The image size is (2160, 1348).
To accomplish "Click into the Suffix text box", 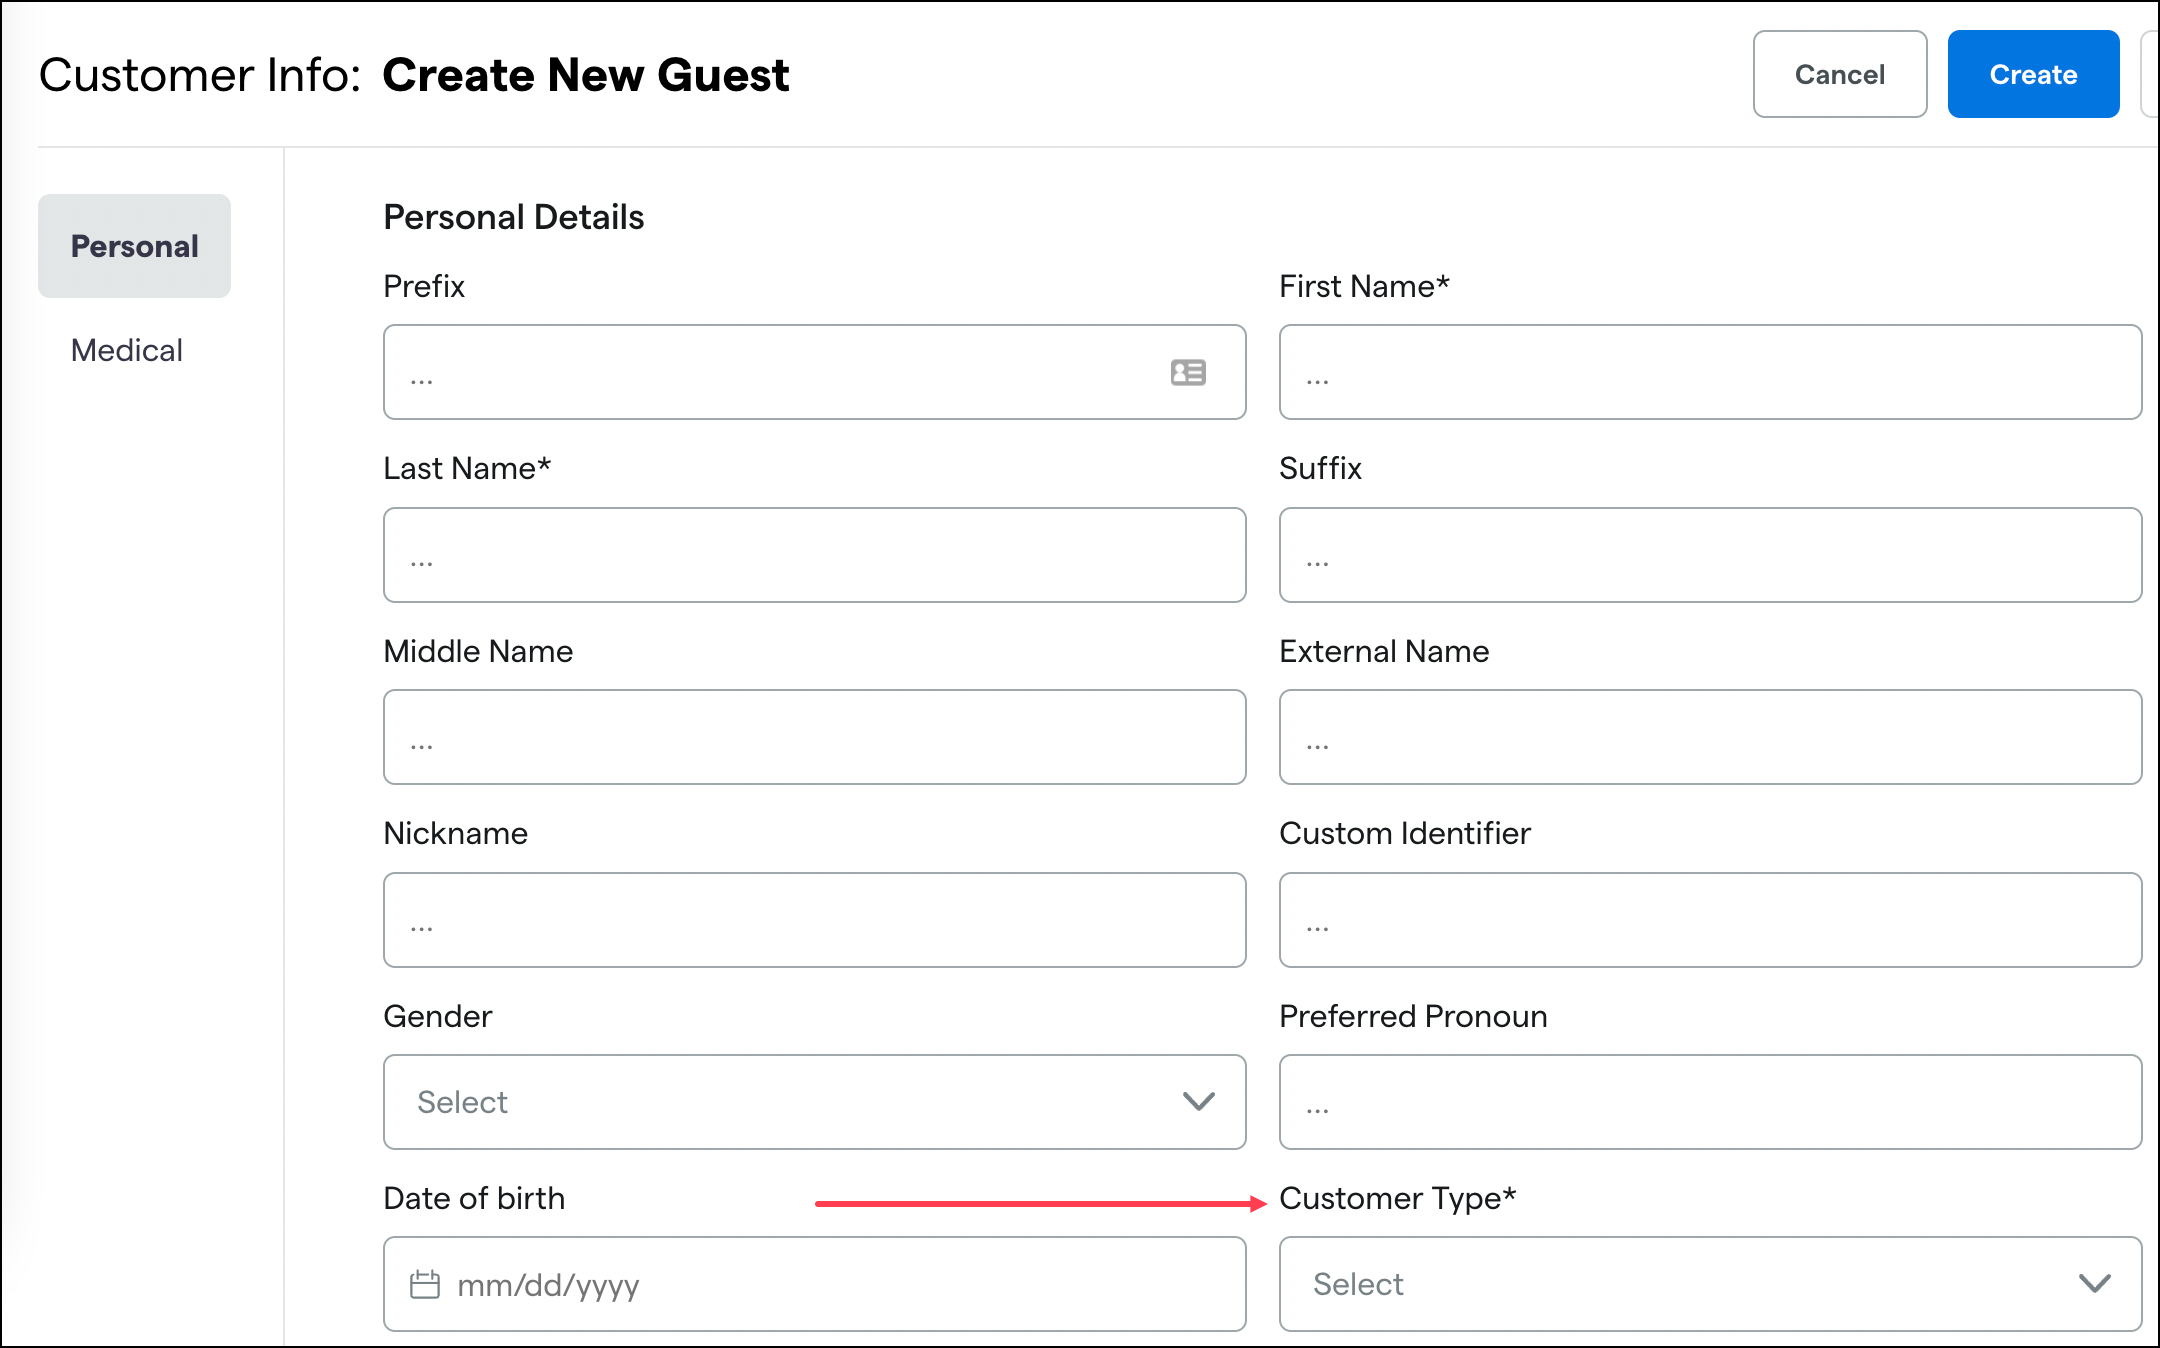I will 1710,555.
